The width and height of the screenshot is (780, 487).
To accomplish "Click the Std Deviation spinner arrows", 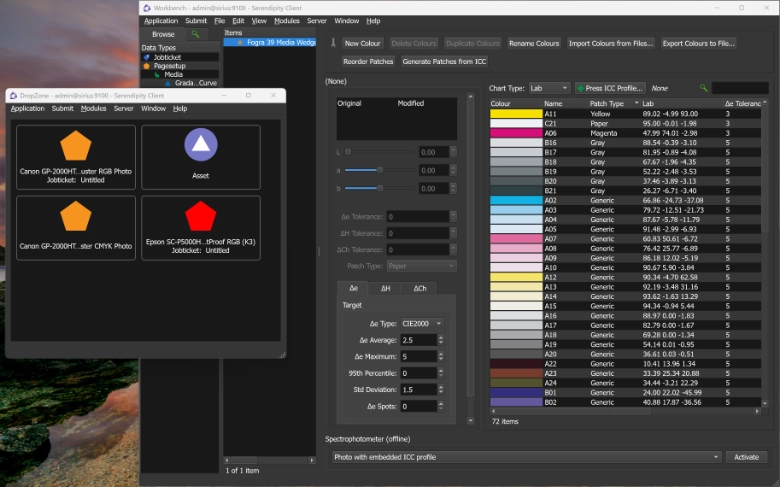I will coord(441,390).
